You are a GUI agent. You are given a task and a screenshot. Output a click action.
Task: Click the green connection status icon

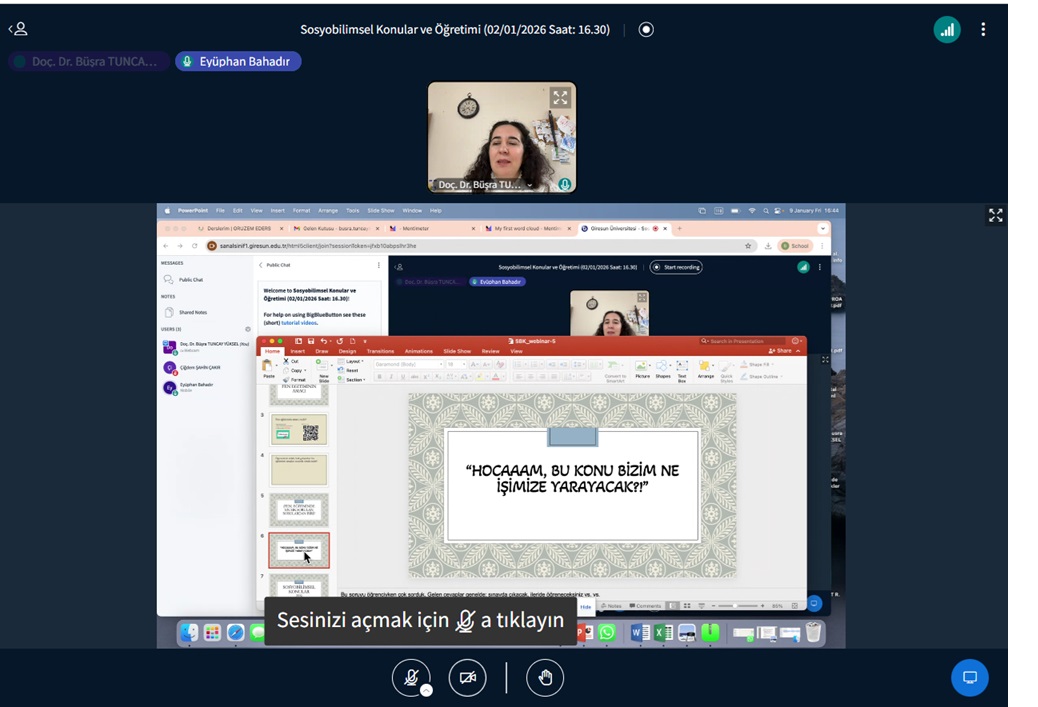946,30
